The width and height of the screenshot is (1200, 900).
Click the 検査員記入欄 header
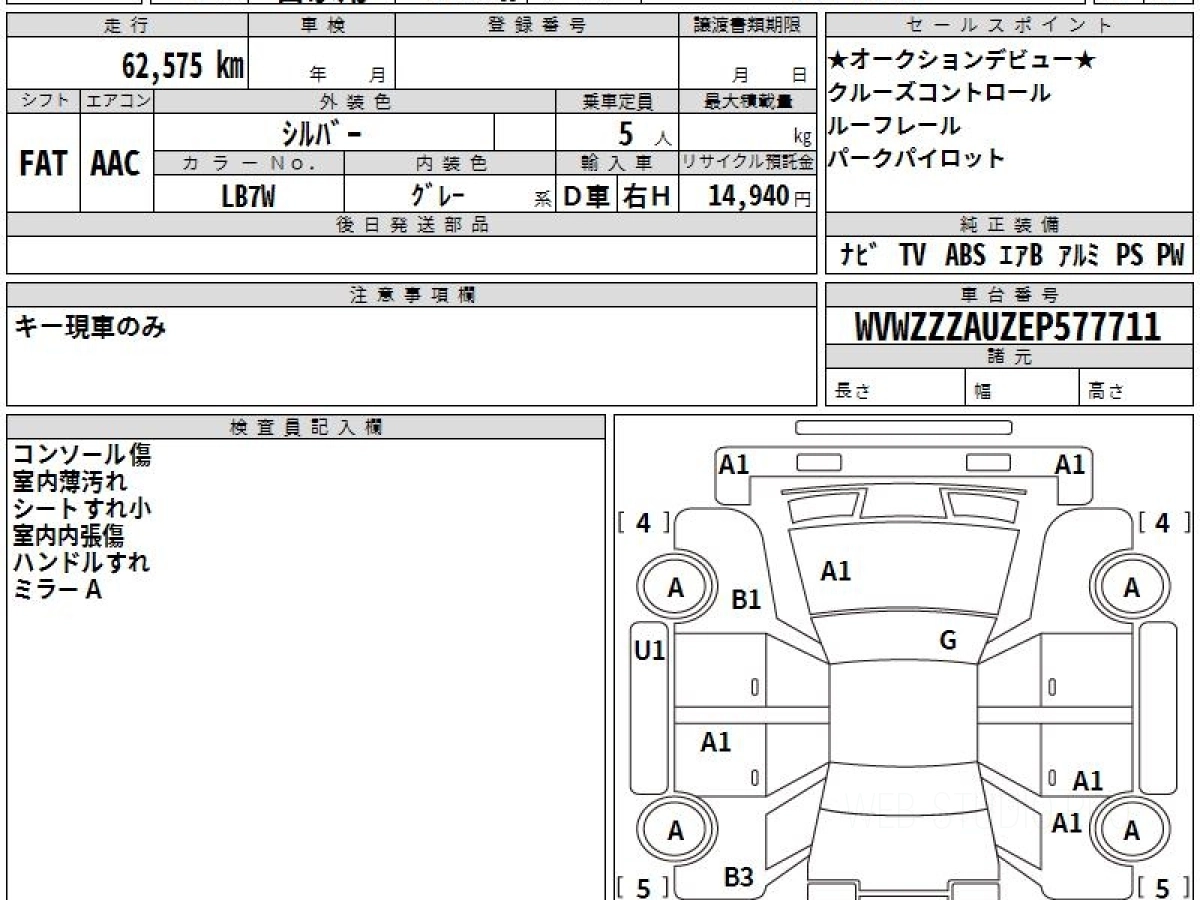tap(306, 427)
